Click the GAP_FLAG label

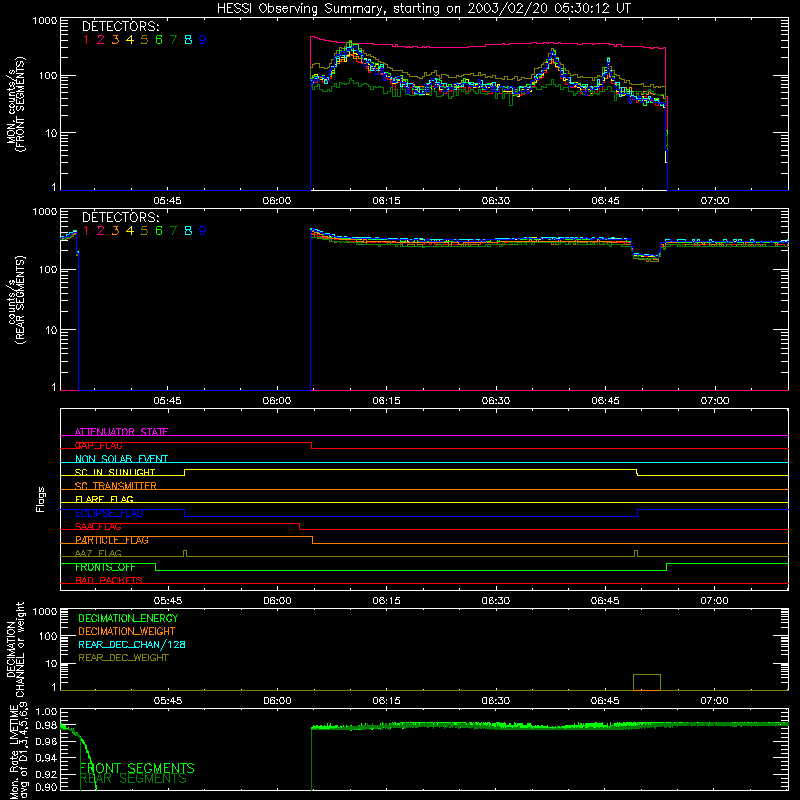pyautogui.click(x=98, y=445)
